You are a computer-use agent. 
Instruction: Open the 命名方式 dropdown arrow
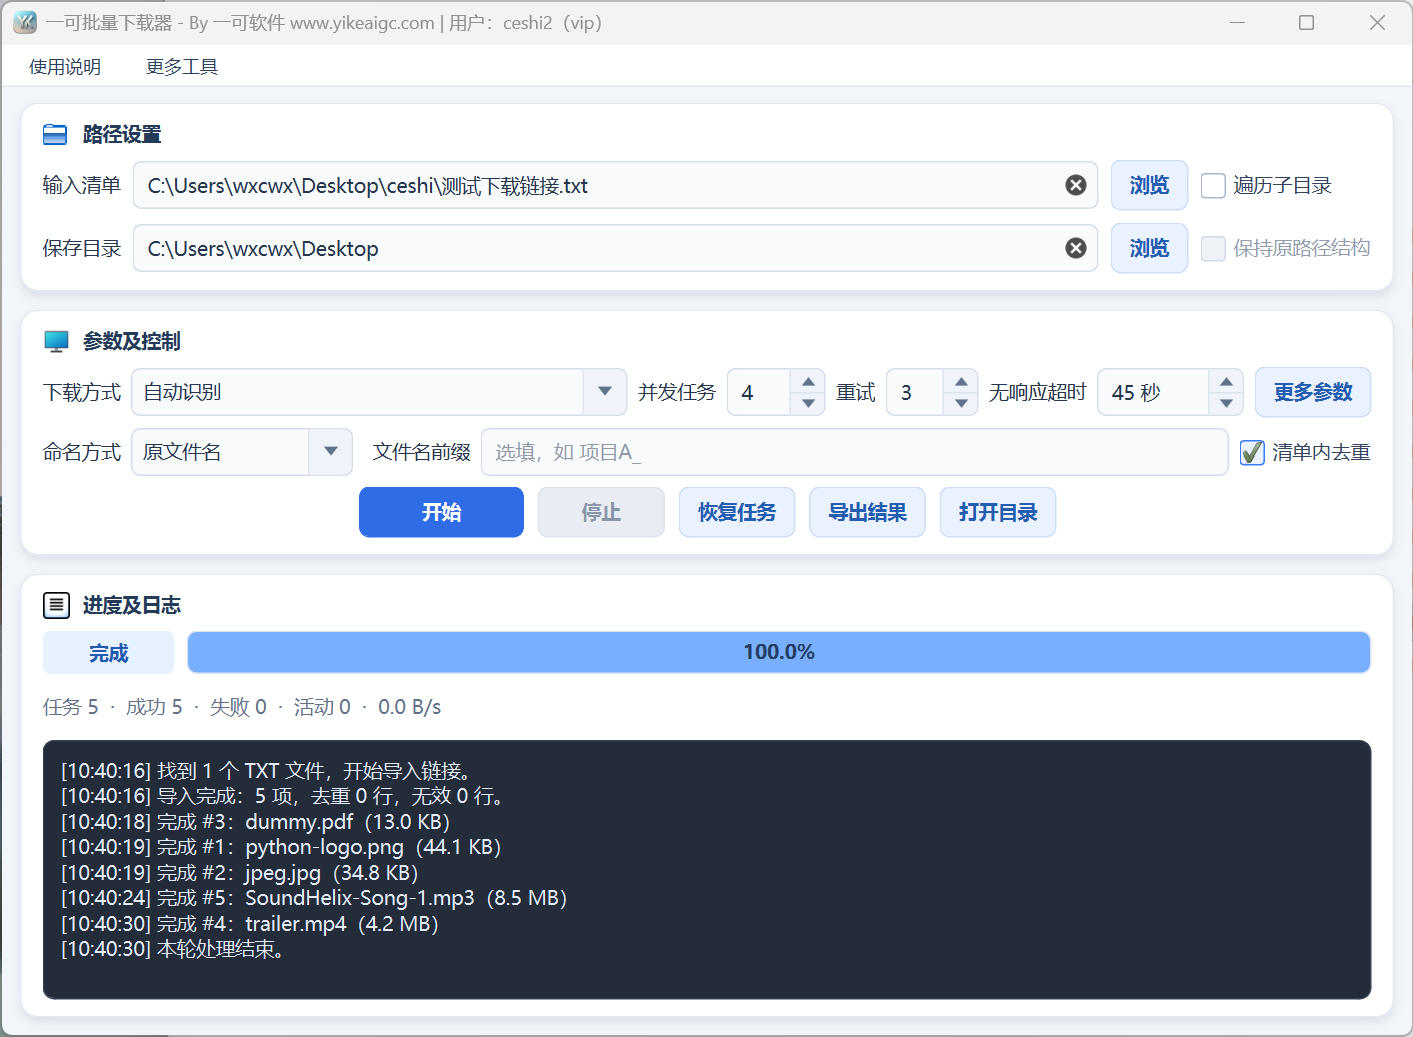(x=331, y=452)
